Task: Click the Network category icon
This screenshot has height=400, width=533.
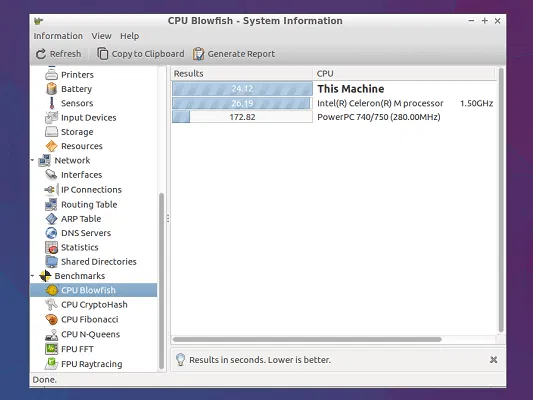Action: point(45,160)
